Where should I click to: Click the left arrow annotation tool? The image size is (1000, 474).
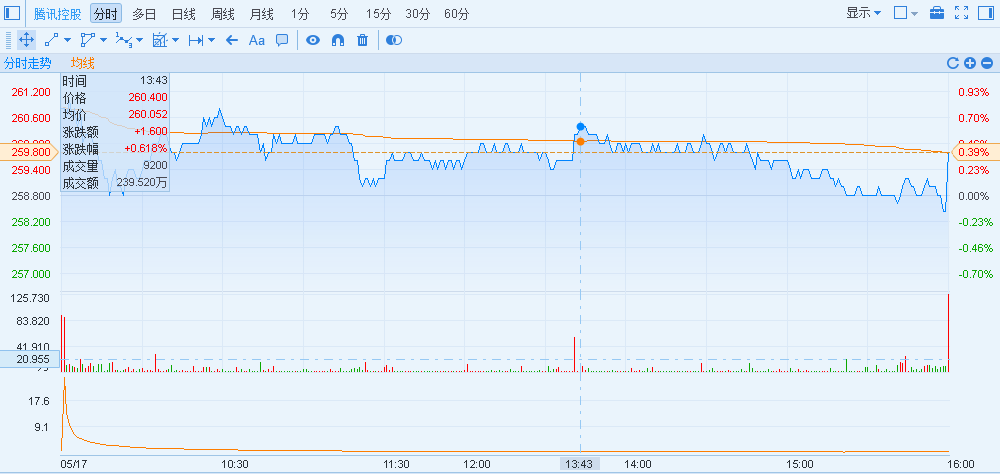point(232,40)
